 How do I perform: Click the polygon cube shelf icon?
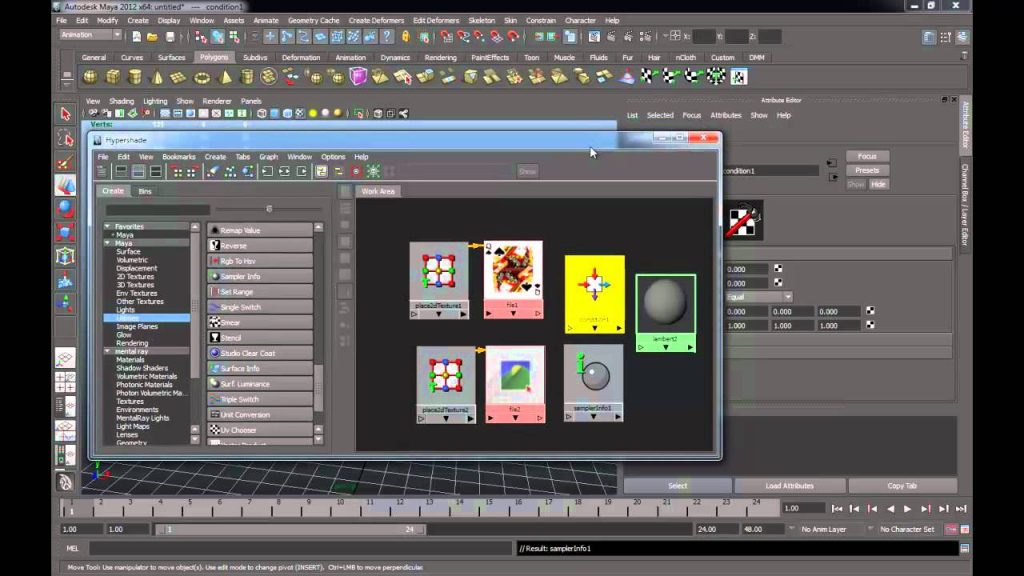[x=113, y=77]
